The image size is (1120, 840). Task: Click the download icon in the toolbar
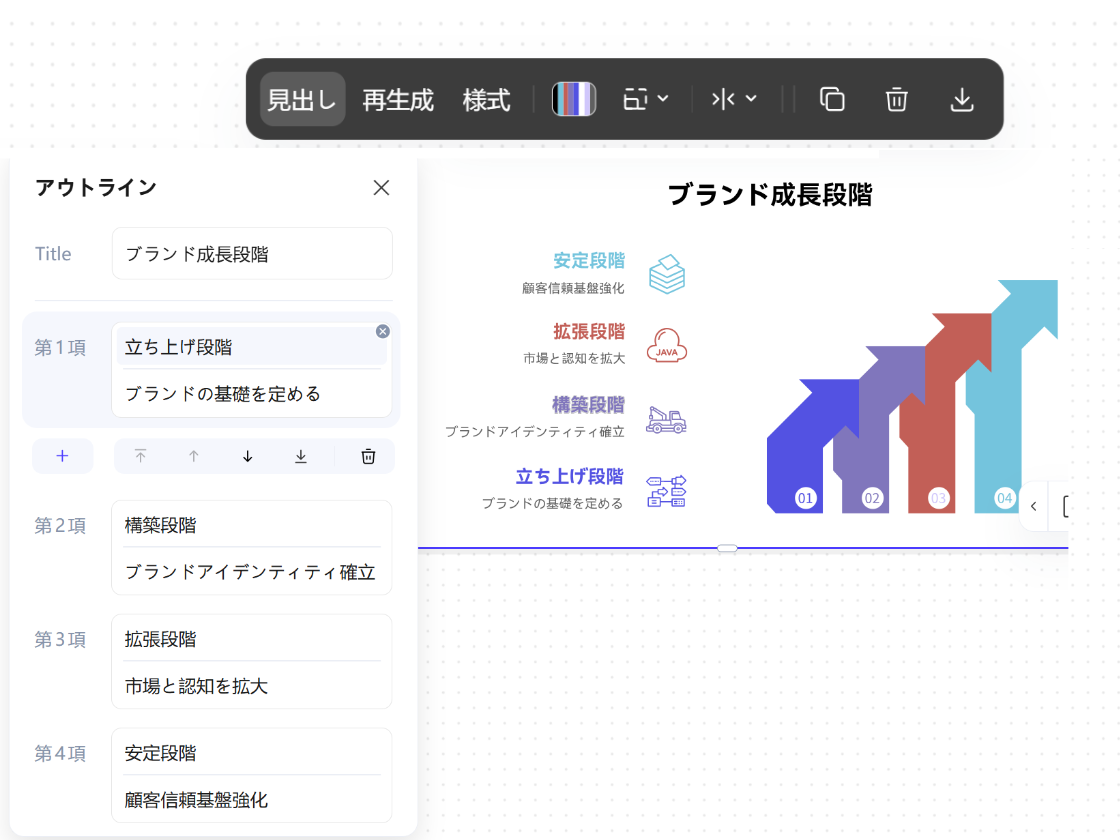(961, 99)
